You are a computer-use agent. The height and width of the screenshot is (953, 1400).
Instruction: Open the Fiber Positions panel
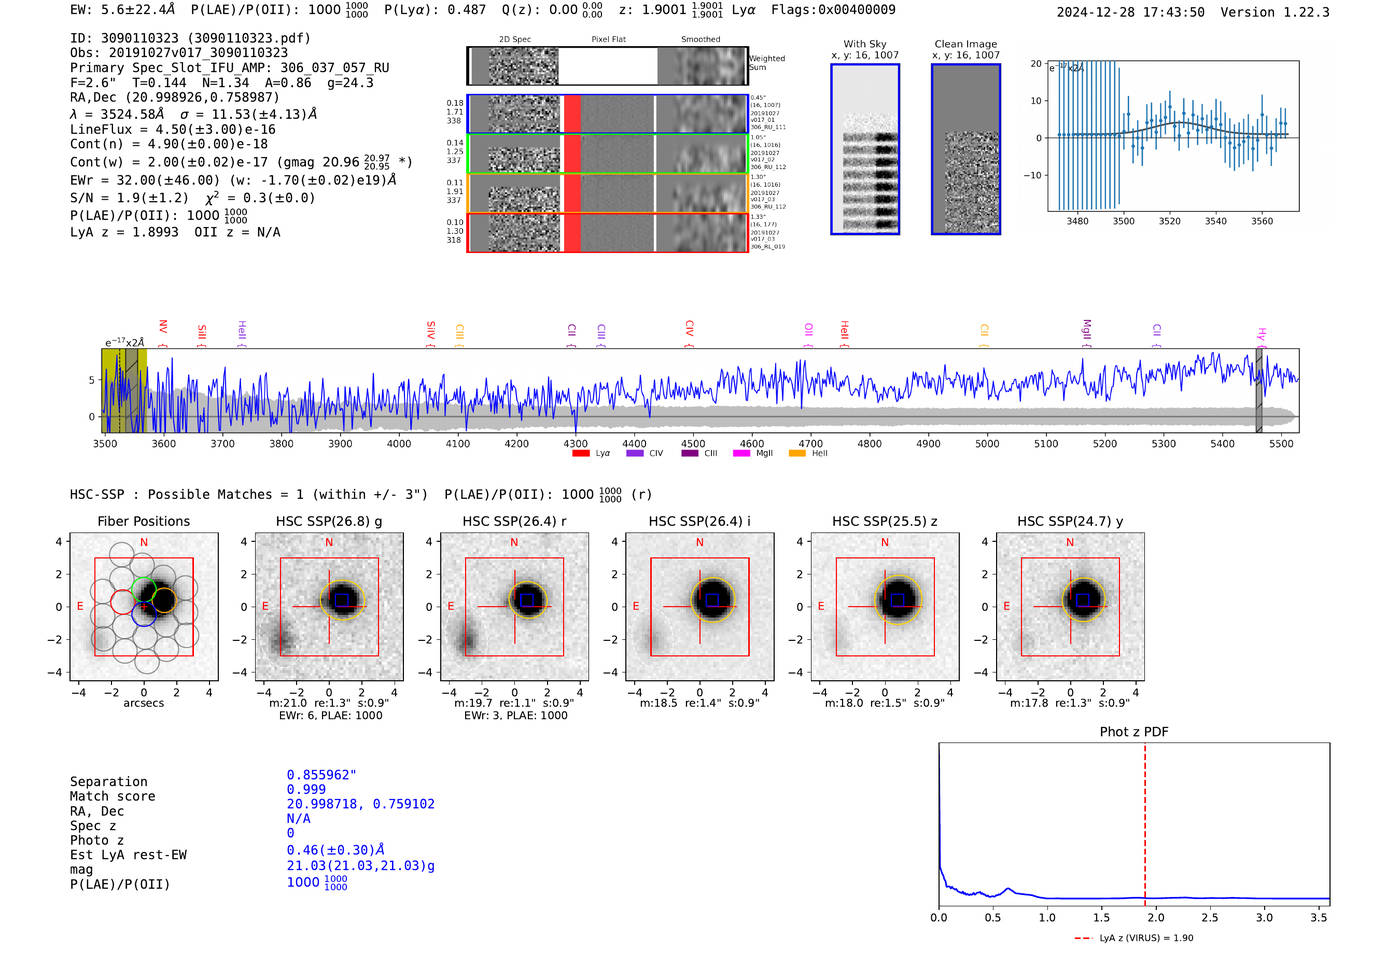pyautogui.click(x=144, y=607)
